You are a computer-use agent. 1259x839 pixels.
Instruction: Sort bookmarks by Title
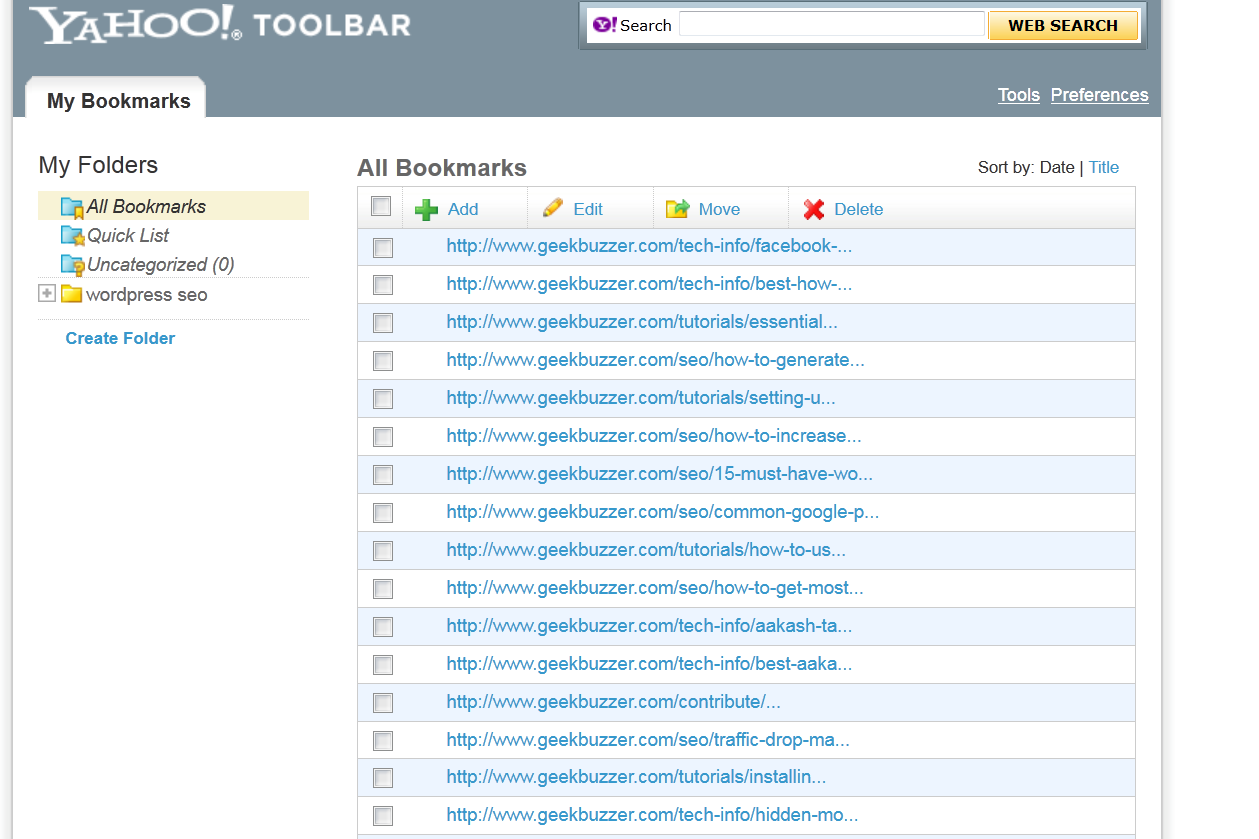[1104, 167]
